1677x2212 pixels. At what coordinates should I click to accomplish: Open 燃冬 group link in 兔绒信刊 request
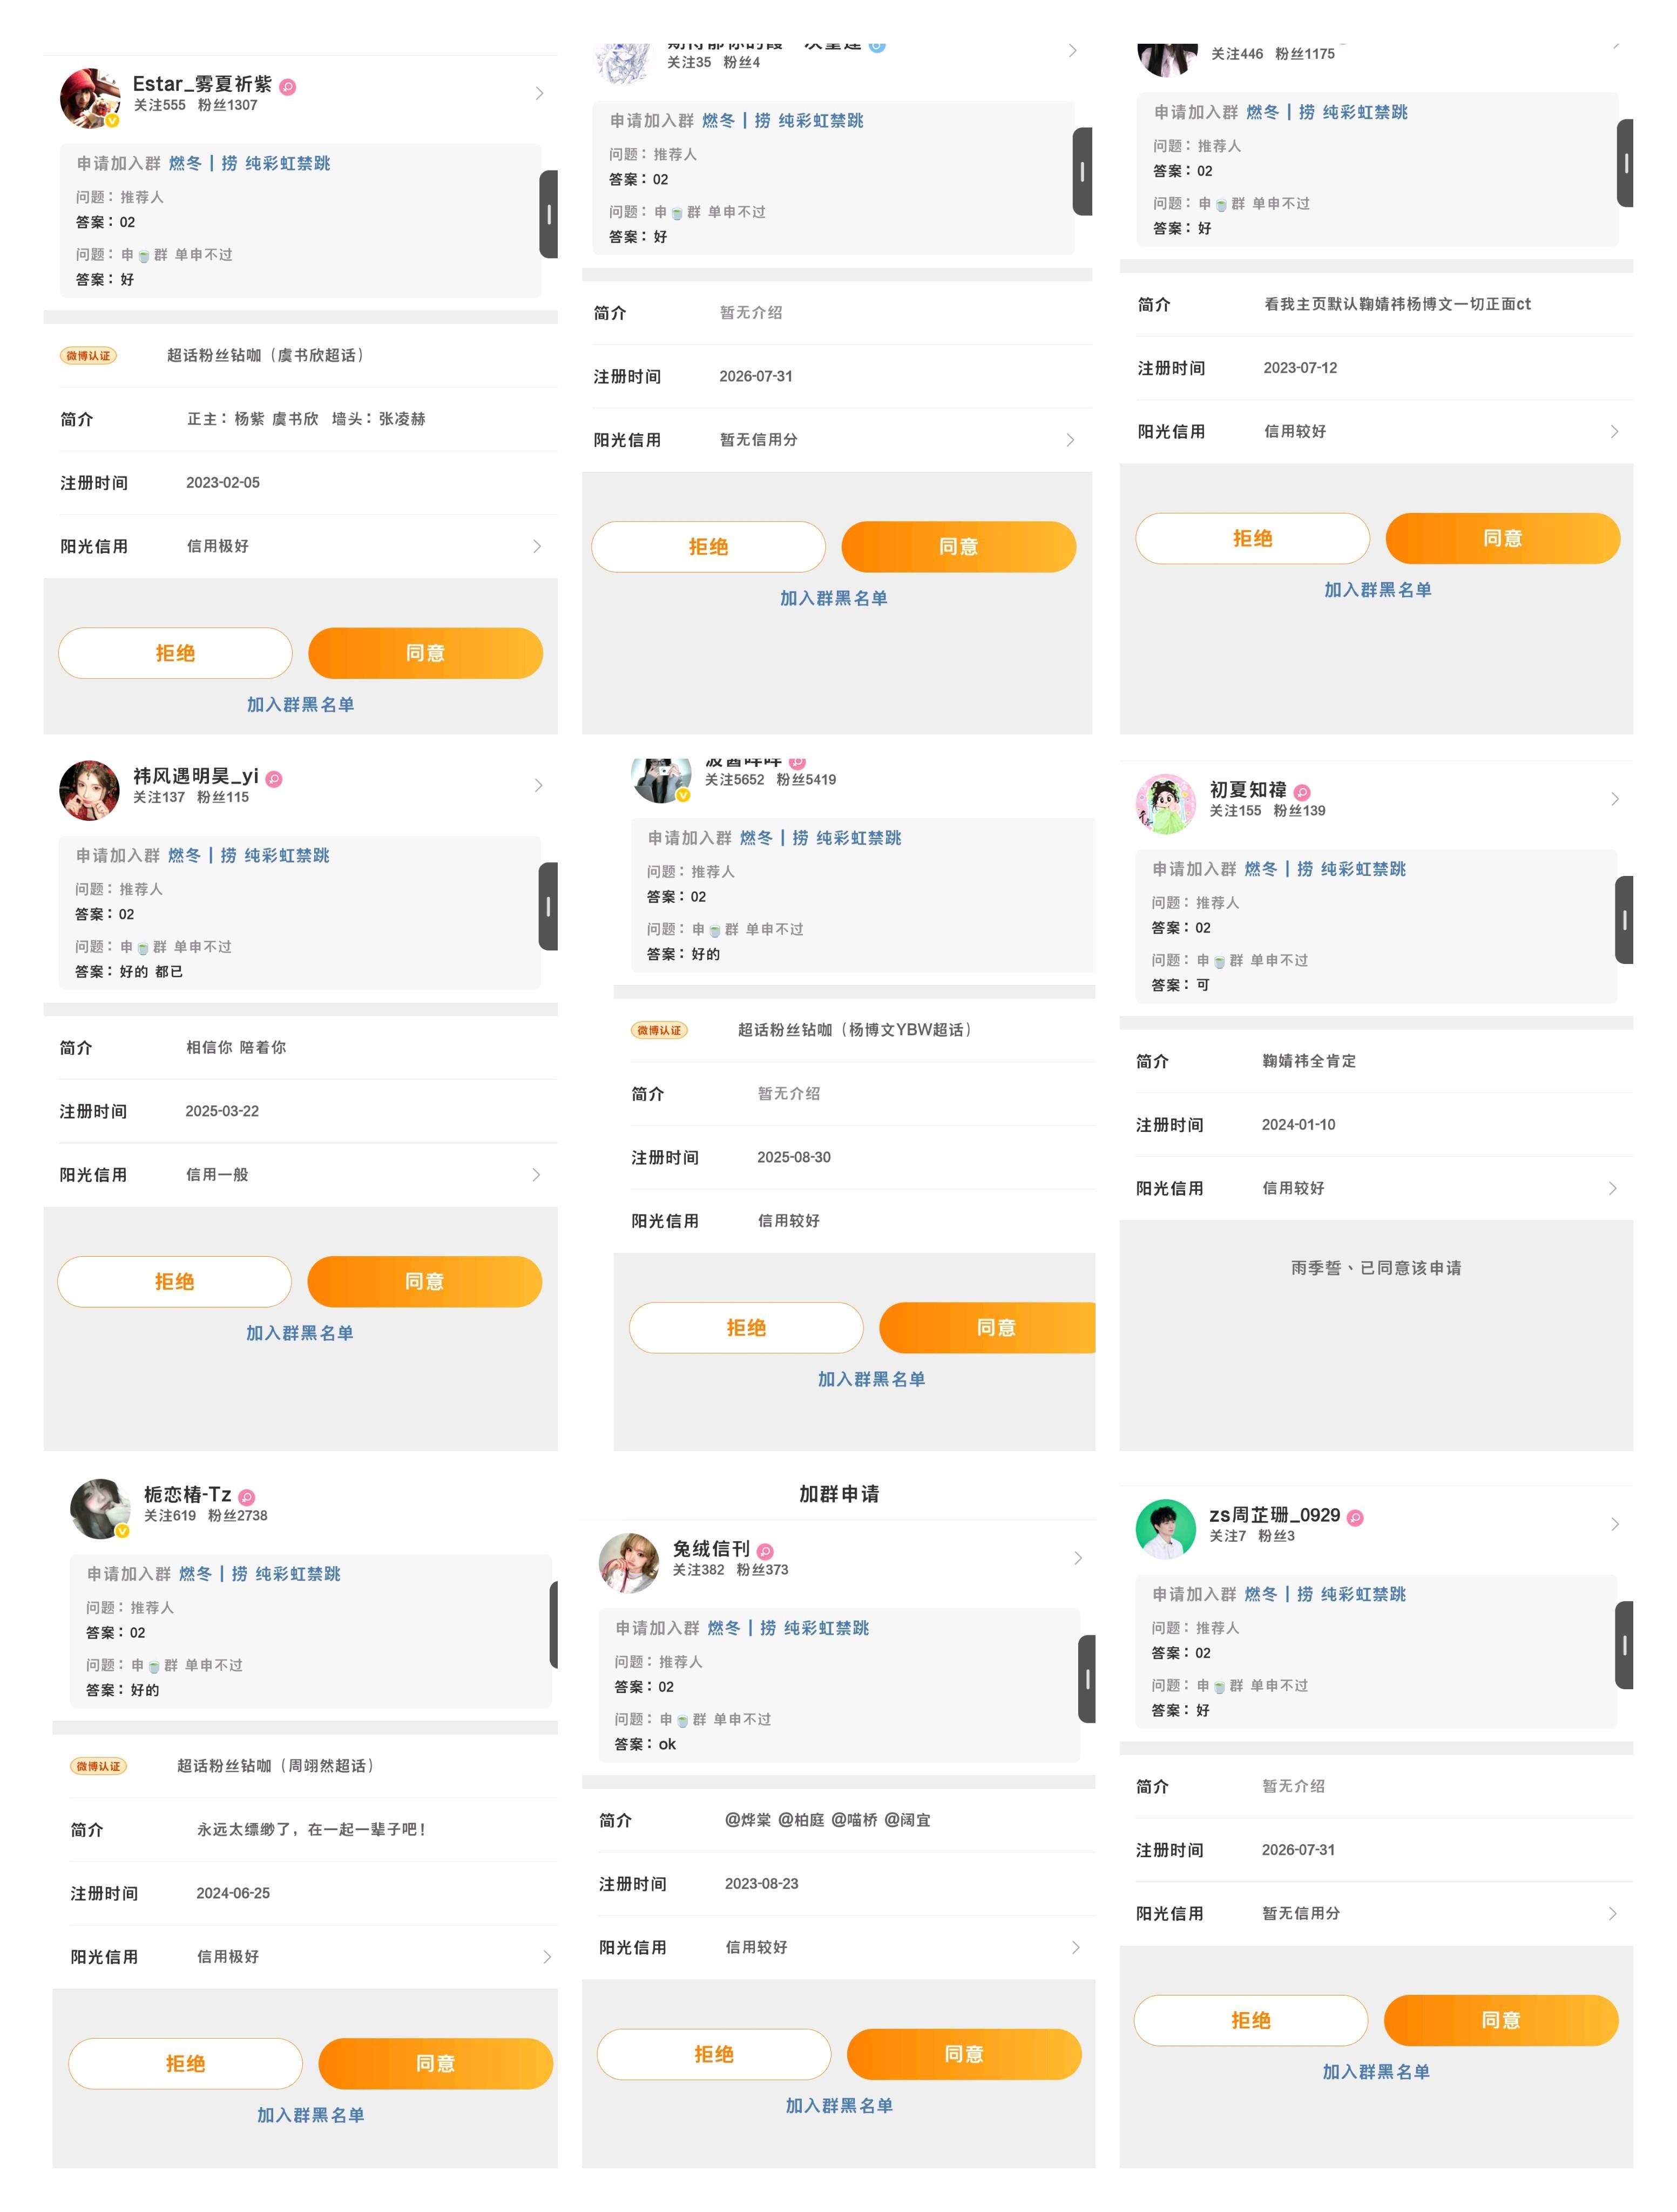[x=724, y=1628]
